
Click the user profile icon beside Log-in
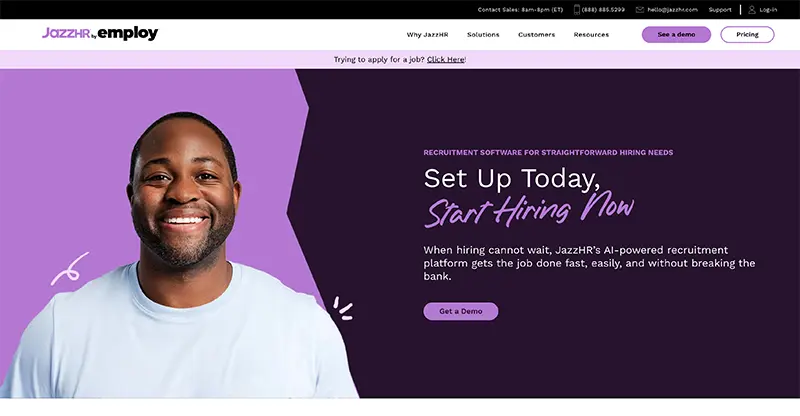tap(752, 10)
